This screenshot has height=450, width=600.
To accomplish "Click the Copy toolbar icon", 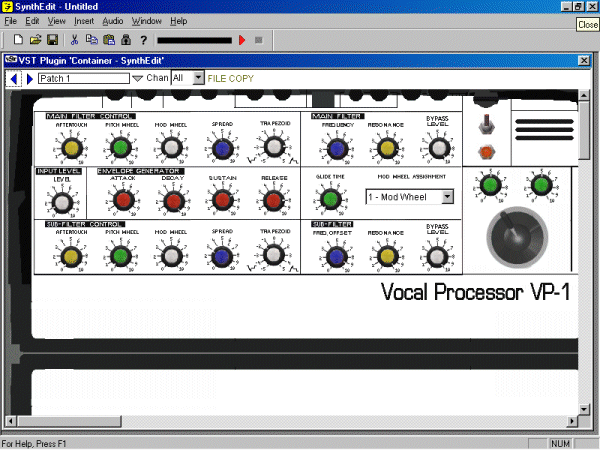I will (91, 40).
